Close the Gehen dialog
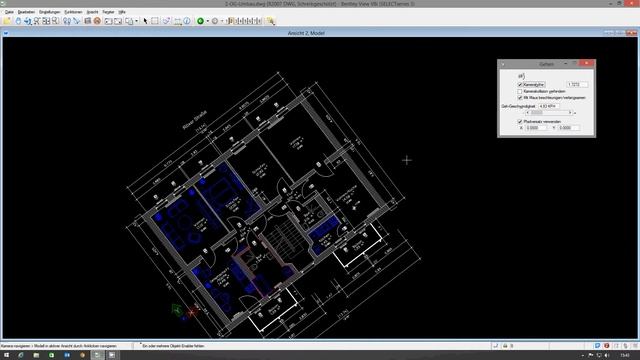 coord(587,63)
